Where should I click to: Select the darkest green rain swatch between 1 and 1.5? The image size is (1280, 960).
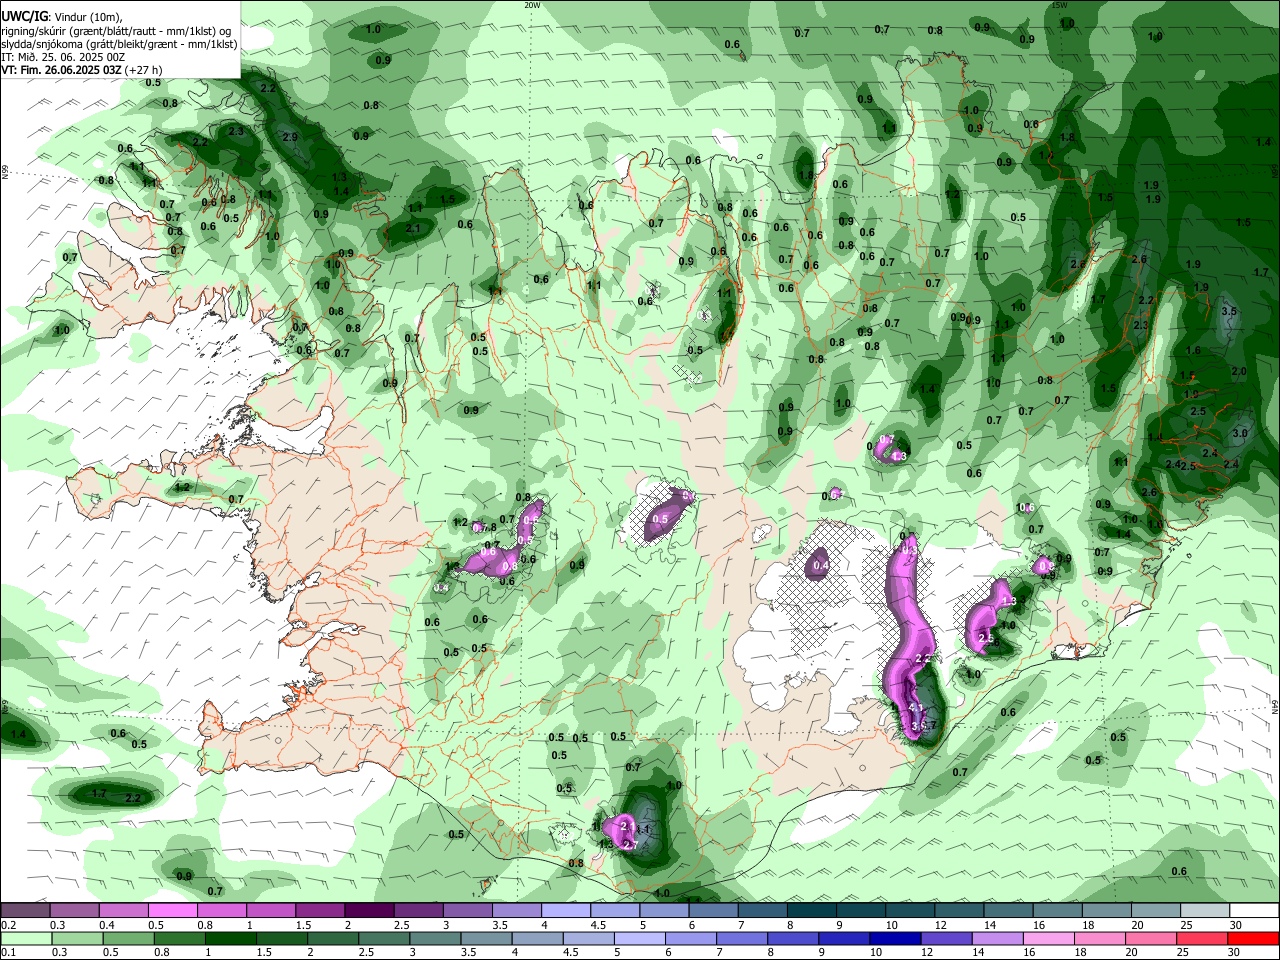coord(230,939)
